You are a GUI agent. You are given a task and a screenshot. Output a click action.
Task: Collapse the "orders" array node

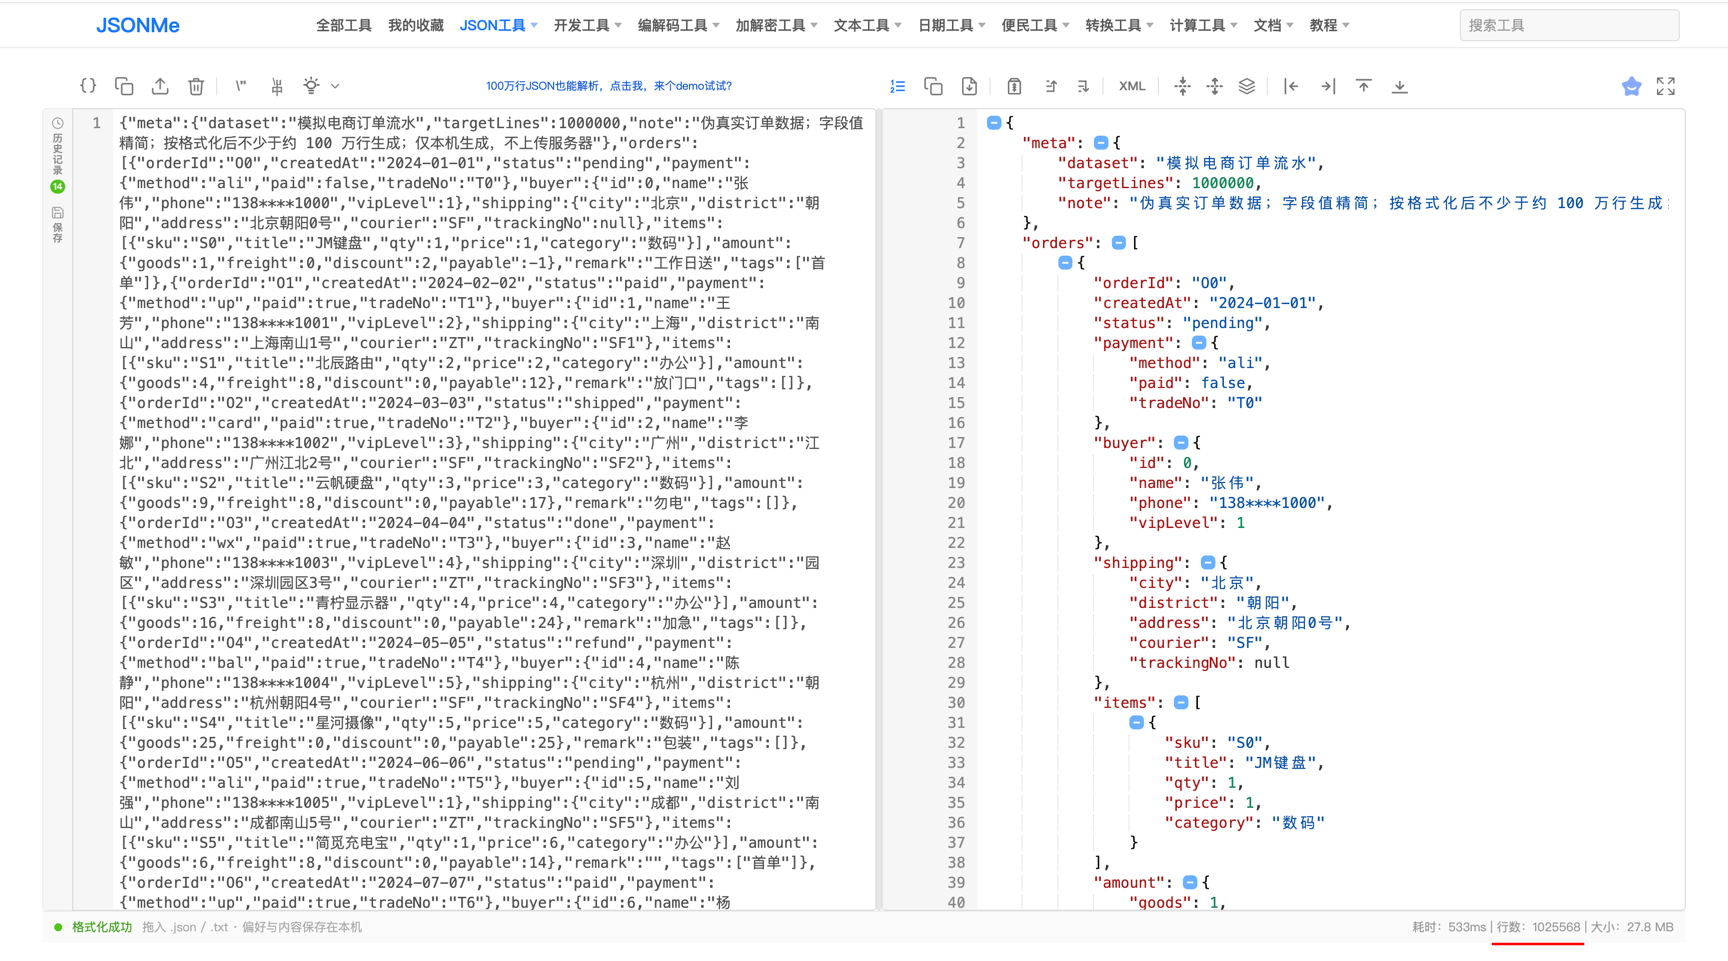(x=1119, y=242)
